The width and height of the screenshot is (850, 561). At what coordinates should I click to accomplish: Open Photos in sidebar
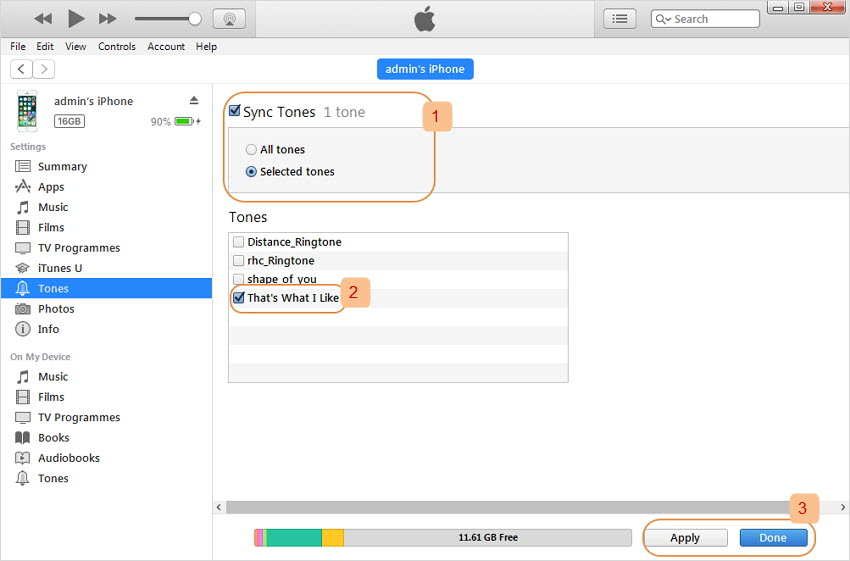pyautogui.click(x=106, y=309)
